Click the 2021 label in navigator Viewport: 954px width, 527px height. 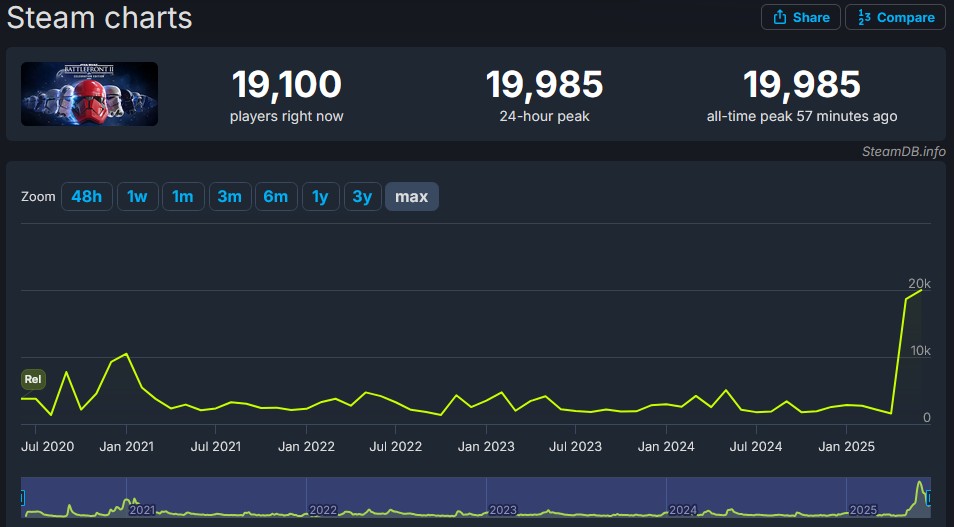[x=142, y=510]
